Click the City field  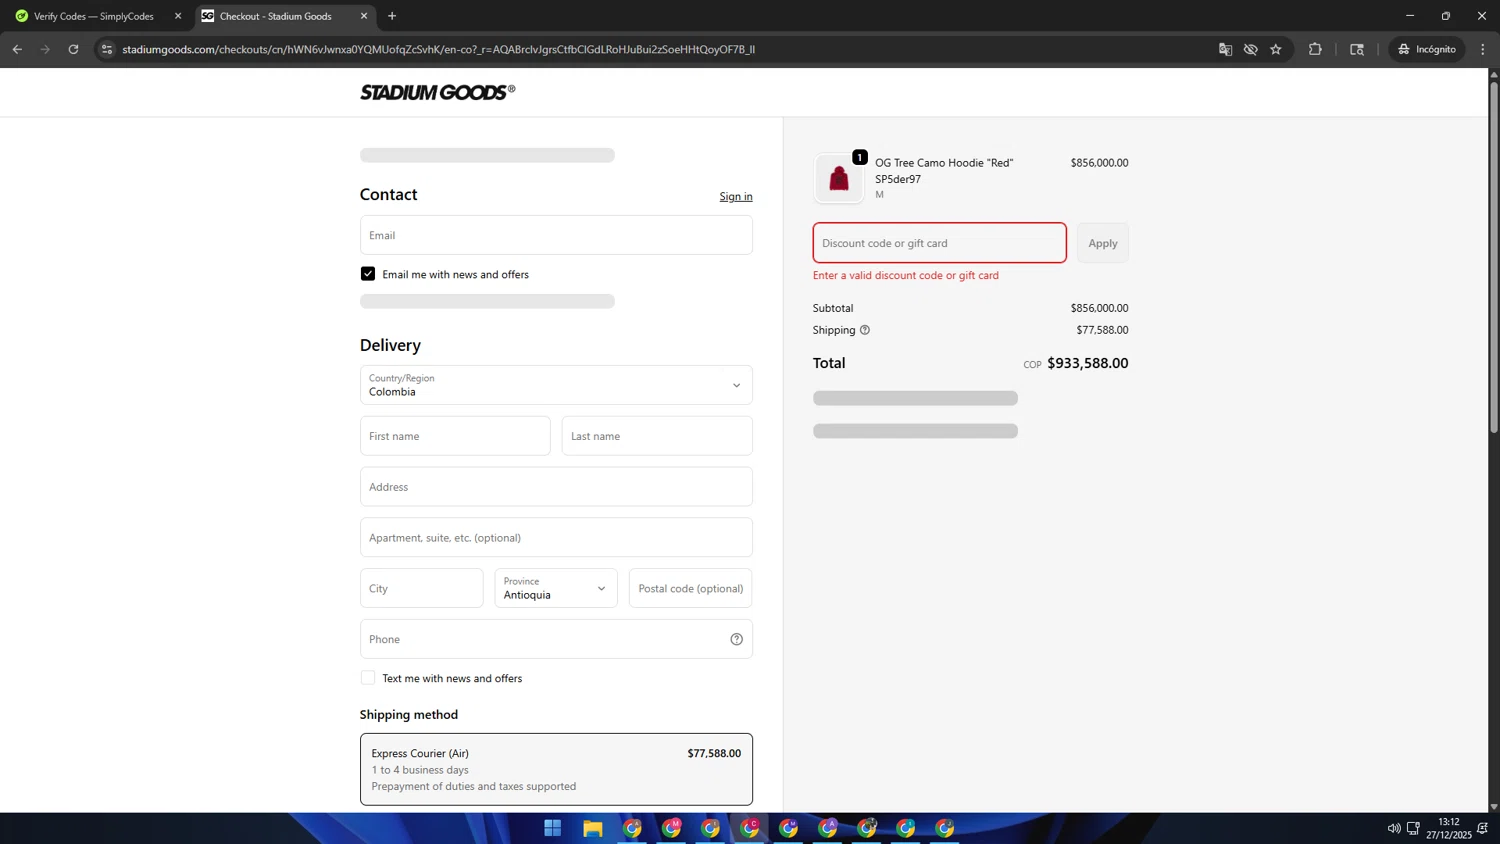tap(422, 588)
